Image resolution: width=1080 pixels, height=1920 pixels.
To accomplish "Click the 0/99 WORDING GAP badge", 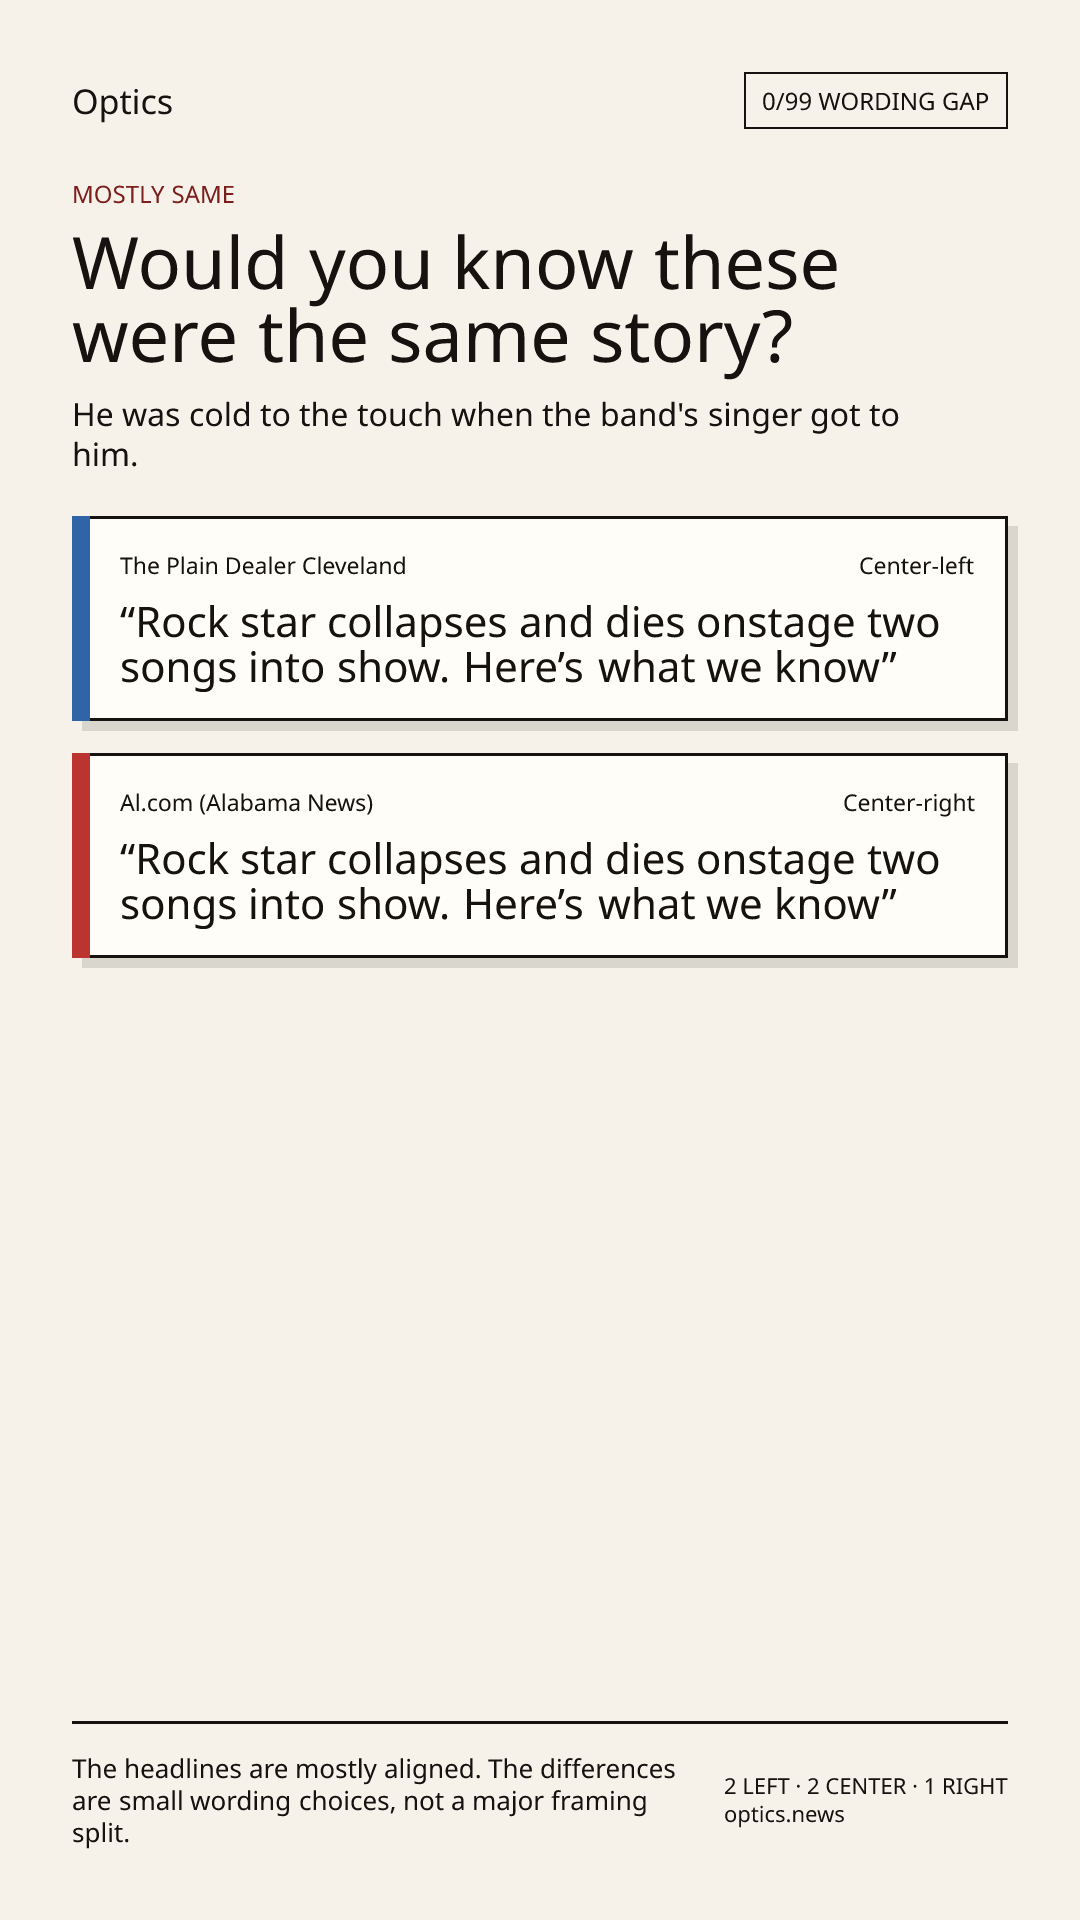I will (x=875, y=101).
